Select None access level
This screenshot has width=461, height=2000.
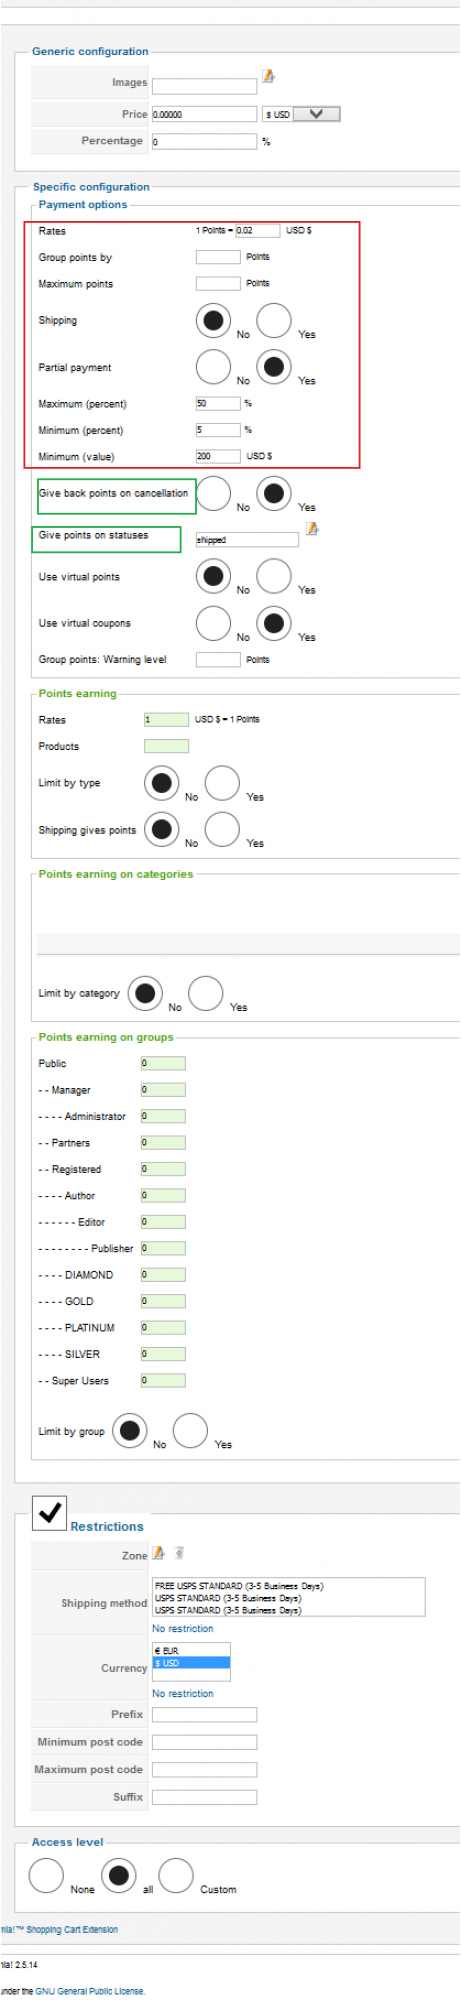tap(46, 1875)
